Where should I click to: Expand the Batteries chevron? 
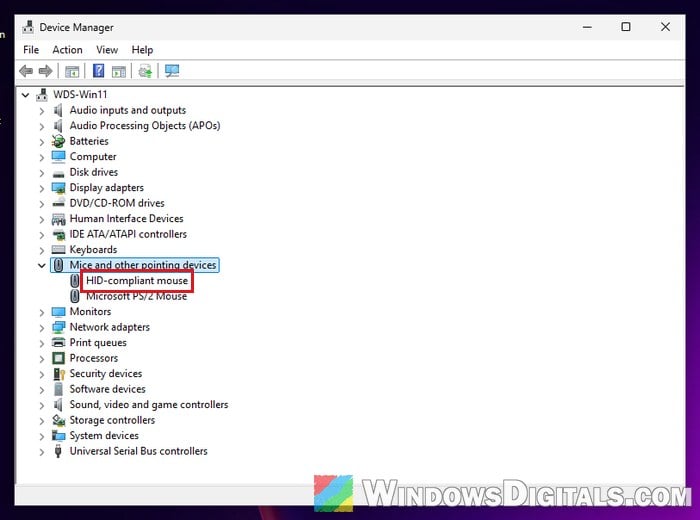tap(42, 142)
